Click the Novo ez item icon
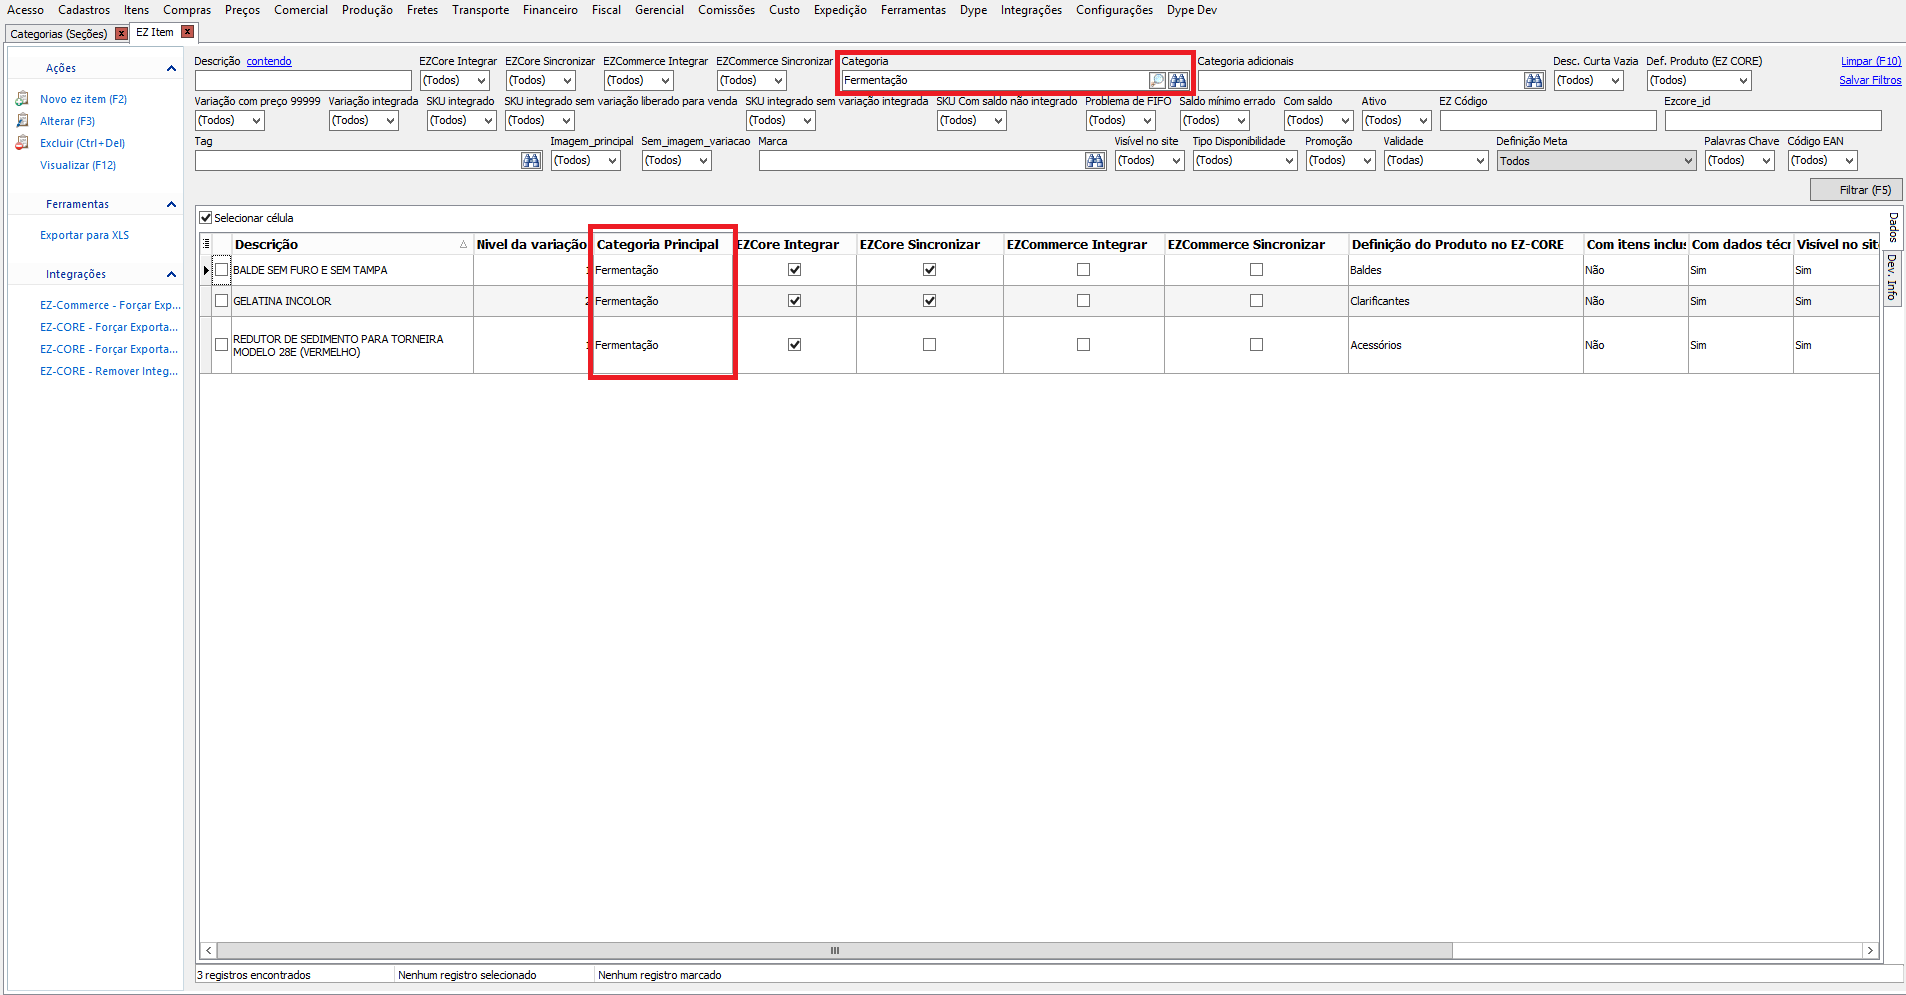 [22, 99]
